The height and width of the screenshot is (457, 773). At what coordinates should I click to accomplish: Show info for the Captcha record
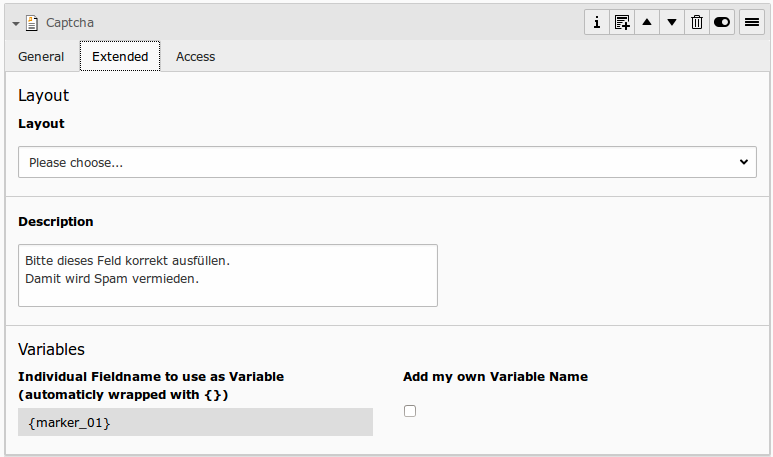(597, 22)
